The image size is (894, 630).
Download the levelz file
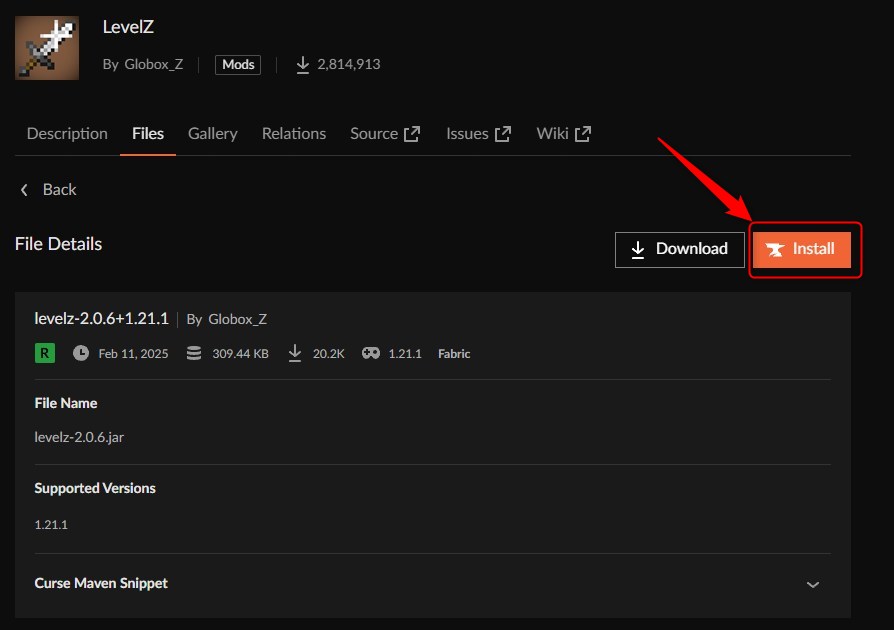pos(680,250)
